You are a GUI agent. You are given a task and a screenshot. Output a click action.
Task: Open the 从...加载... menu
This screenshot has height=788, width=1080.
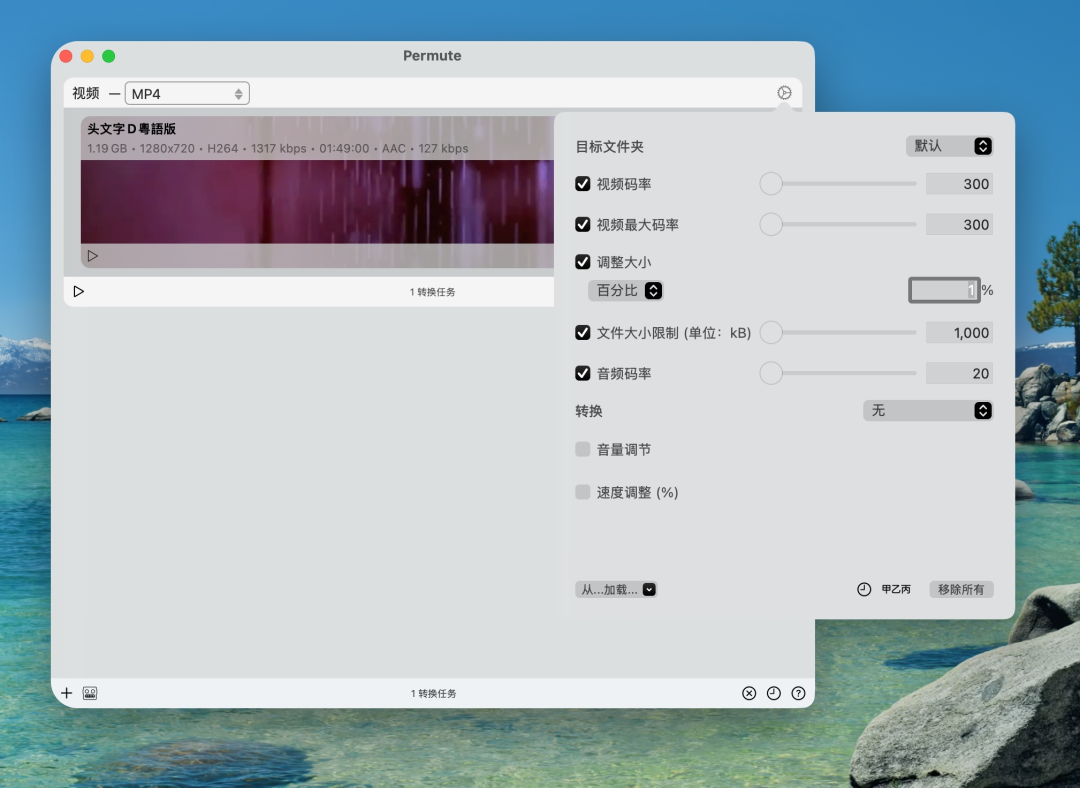(616, 589)
